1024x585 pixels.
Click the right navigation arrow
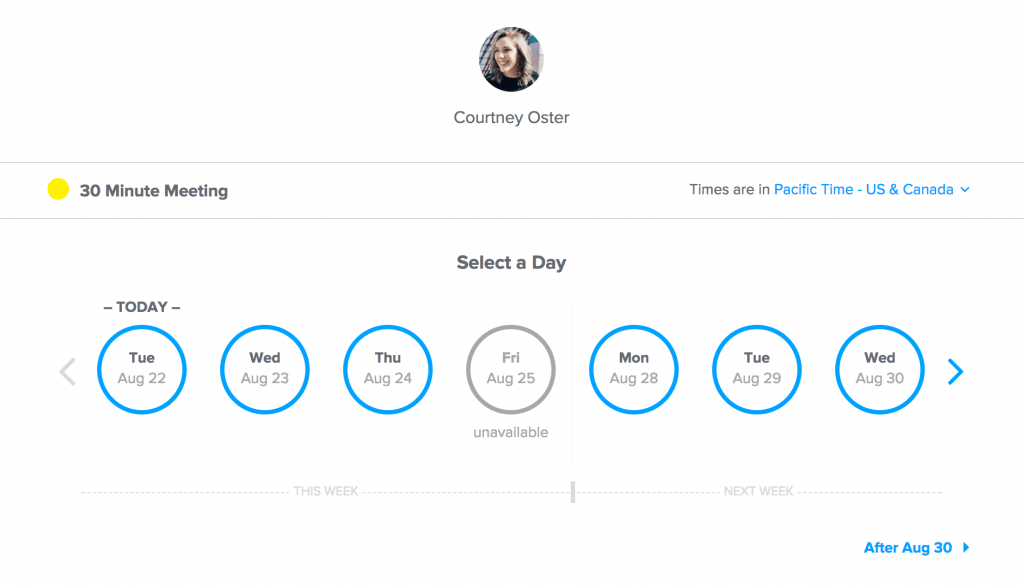[x=956, y=371]
